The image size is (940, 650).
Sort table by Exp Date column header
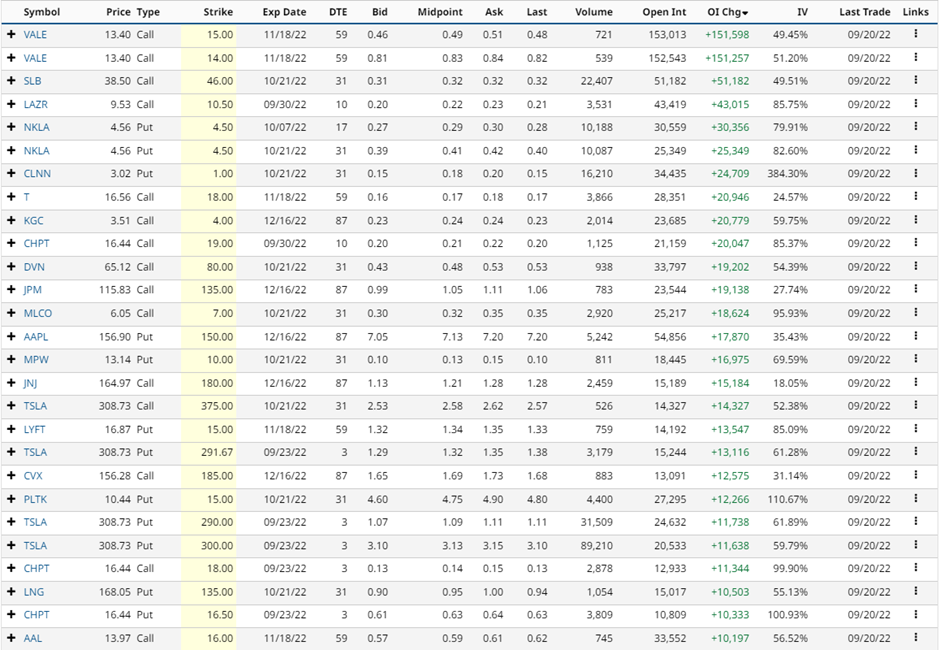pyautogui.click(x=284, y=12)
